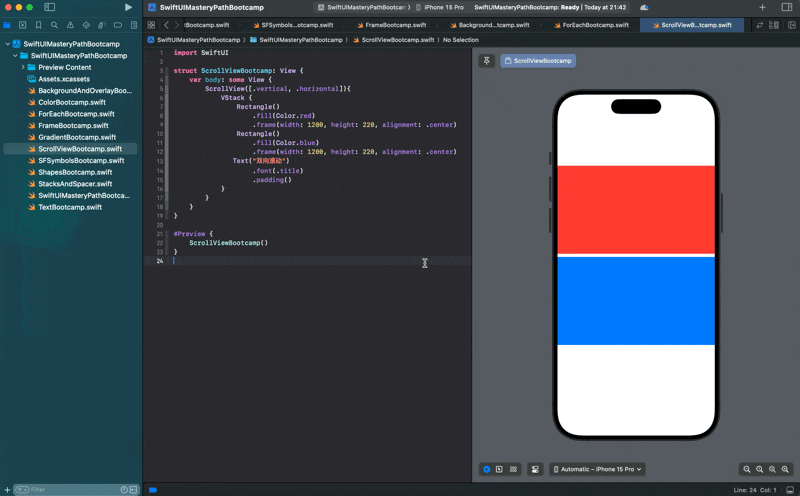Open the Find navigator magnifier icon
Screen dimensions: 800x496
[x=54, y=25]
